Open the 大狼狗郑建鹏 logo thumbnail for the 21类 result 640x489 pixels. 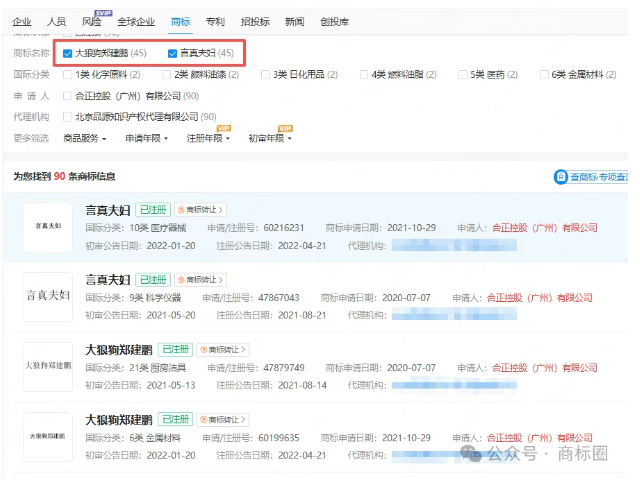pyautogui.click(x=48, y=366)
